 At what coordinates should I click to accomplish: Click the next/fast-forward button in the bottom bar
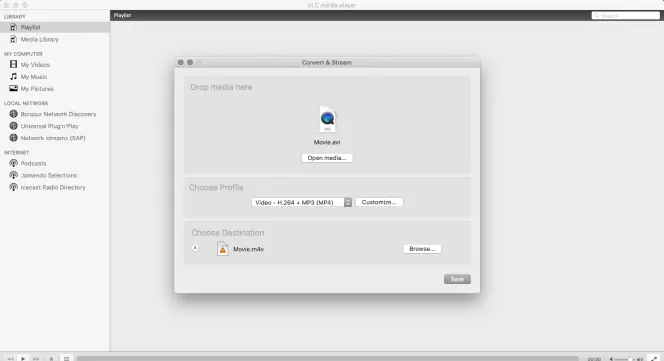pos(36,359)
